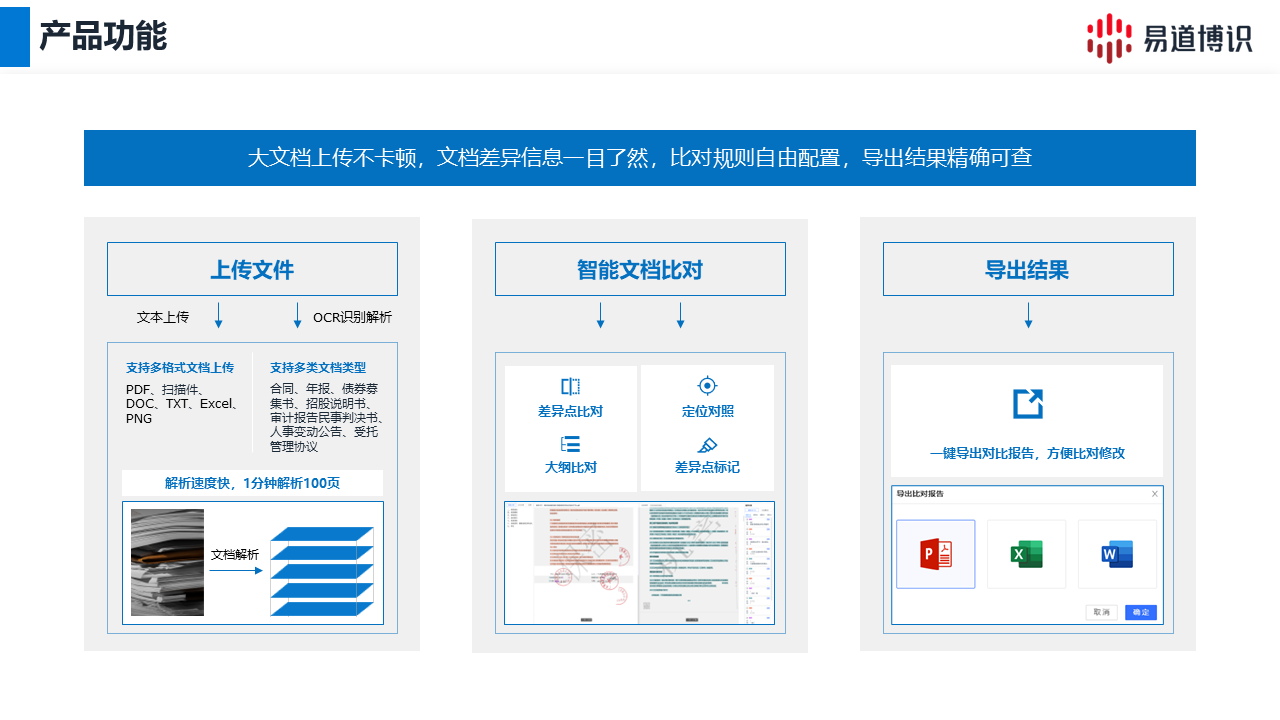Click the 差异点比对 compare icon
The height and width of the screenshot is (720, 1280).
coord(570,386)
